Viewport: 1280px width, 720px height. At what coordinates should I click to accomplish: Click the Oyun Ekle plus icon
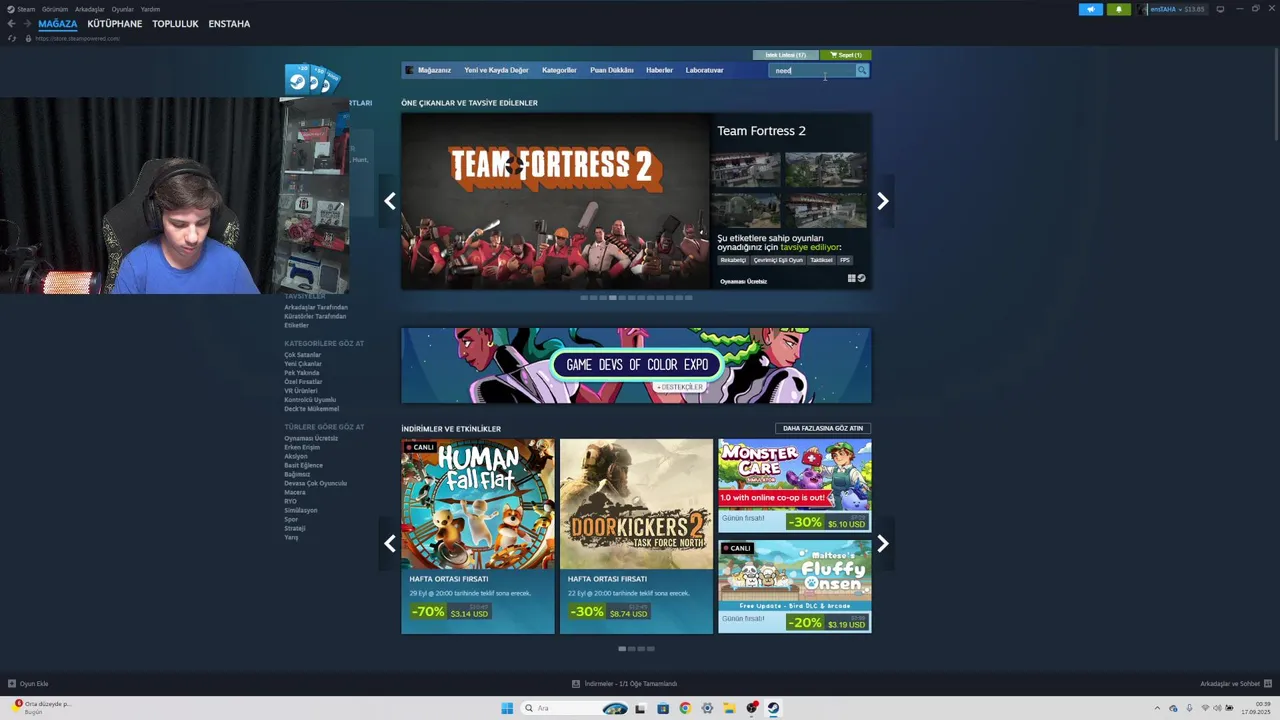coord(12,684)
